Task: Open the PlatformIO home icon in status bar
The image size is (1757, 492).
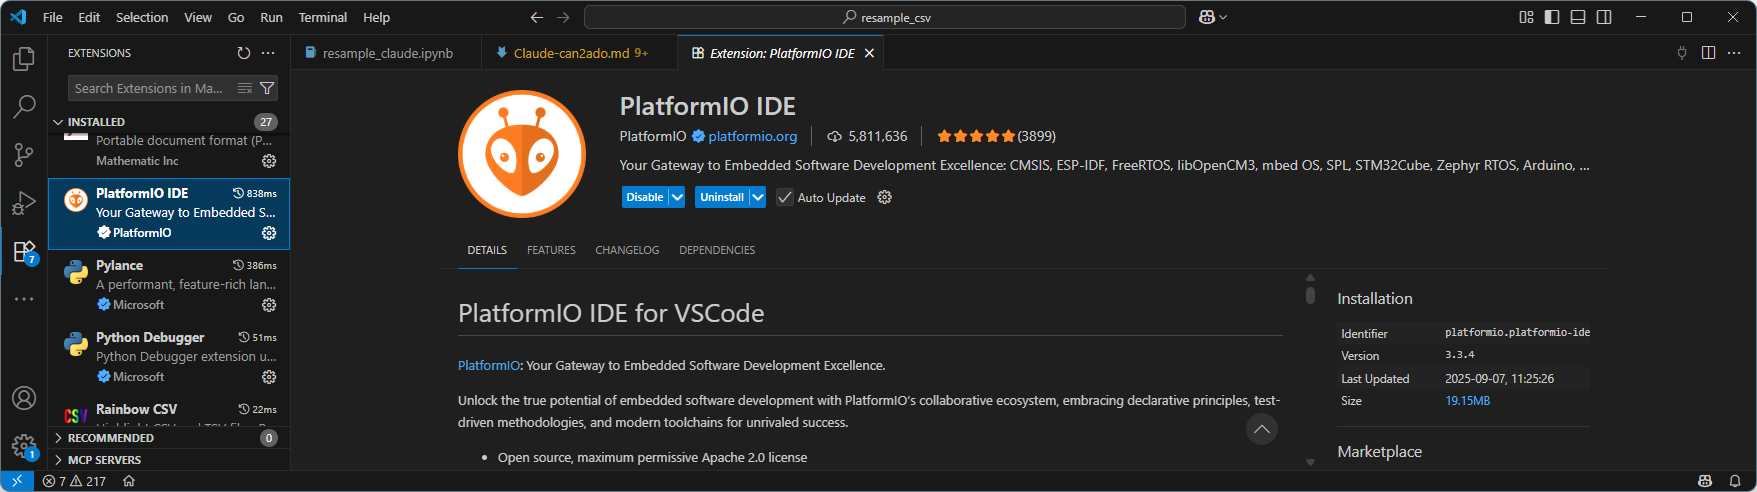Action: coord(129,481)
